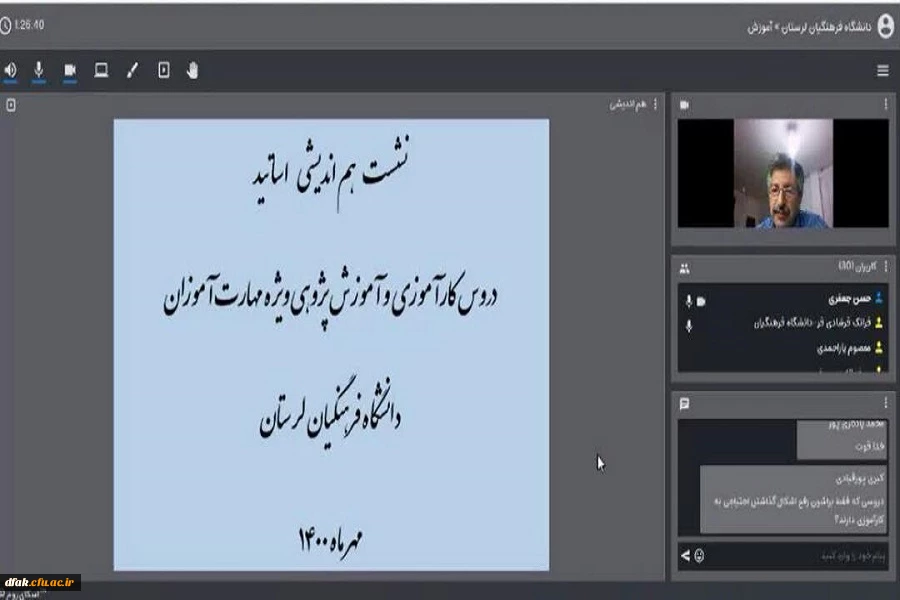Screen dimensions: 900x600
Task: Click the آموزش breadcrumb link
Action: click(x=760, y=27)
